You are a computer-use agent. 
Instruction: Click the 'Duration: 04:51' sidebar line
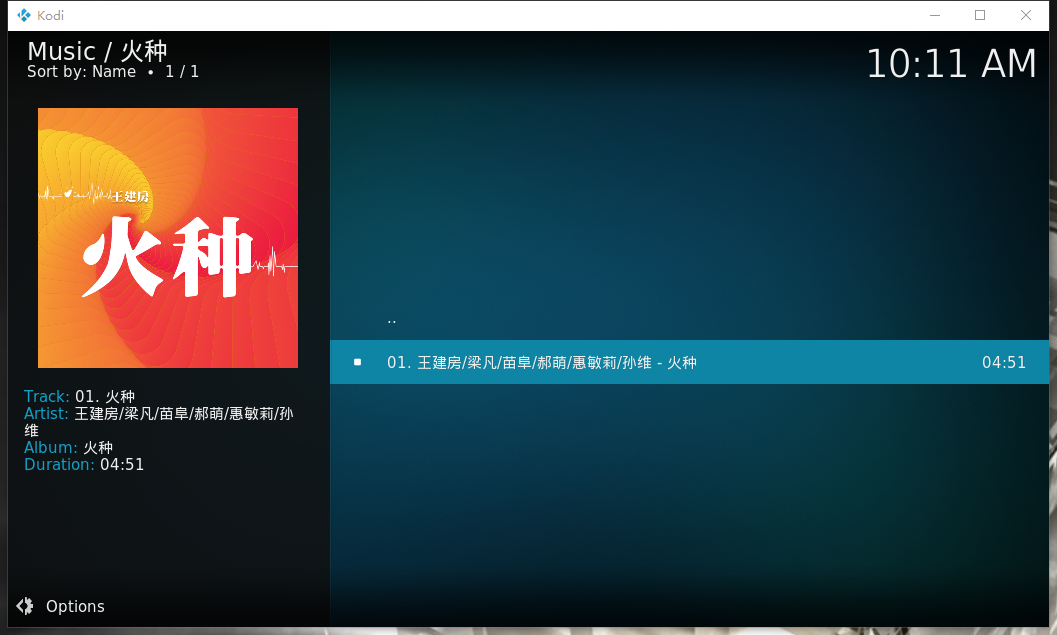[x=84, y=465]
